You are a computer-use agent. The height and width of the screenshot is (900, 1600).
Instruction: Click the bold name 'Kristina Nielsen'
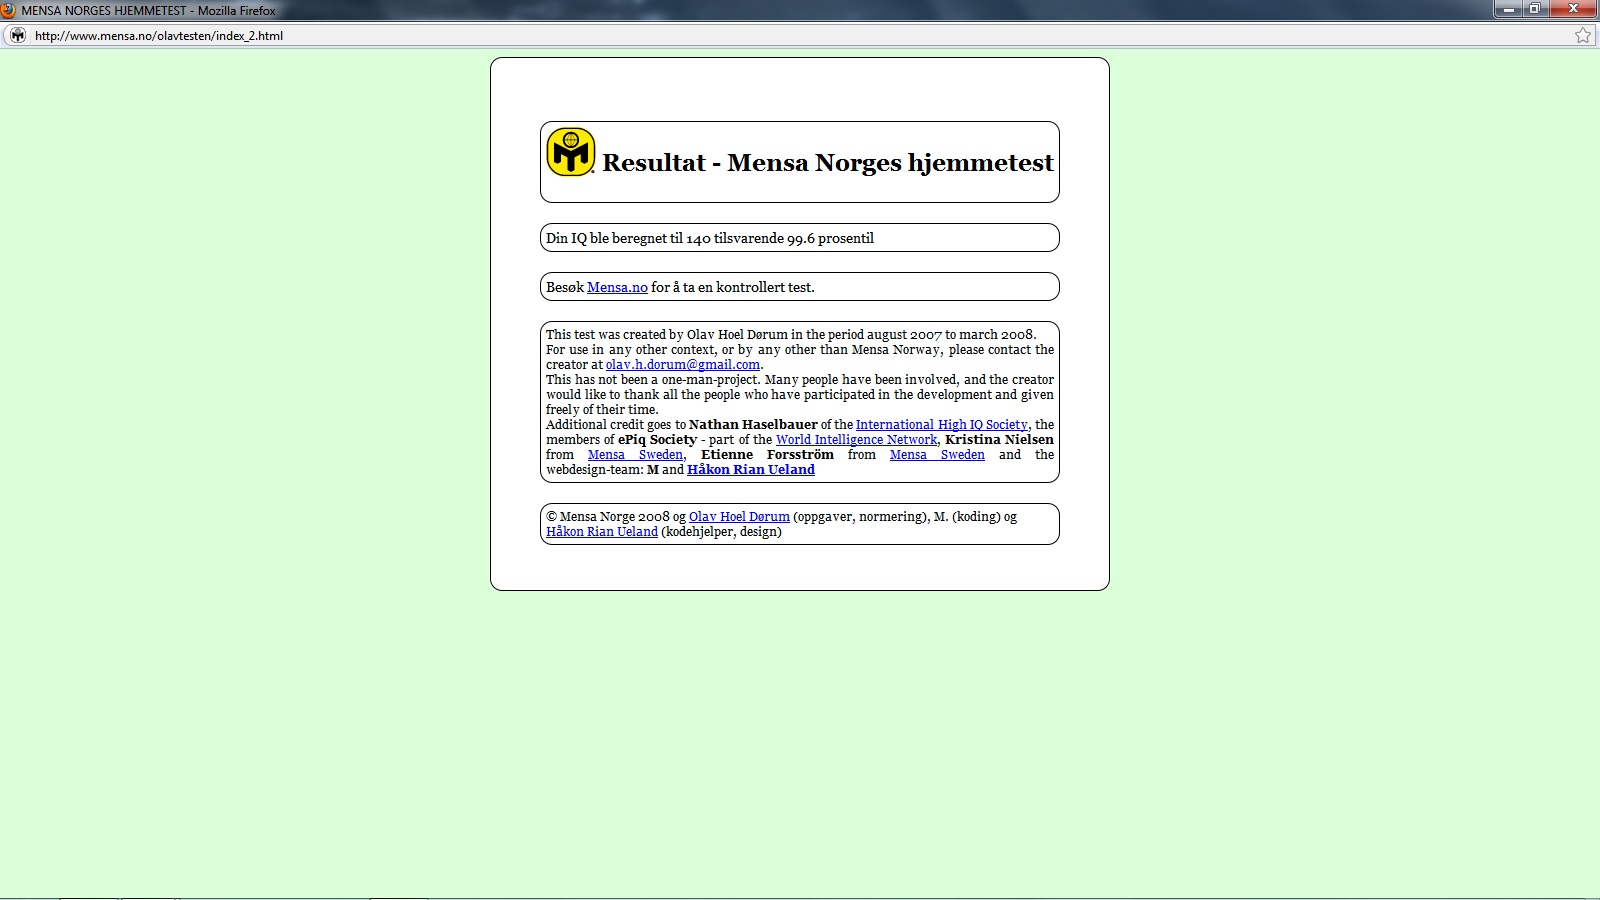coord(999,440)
